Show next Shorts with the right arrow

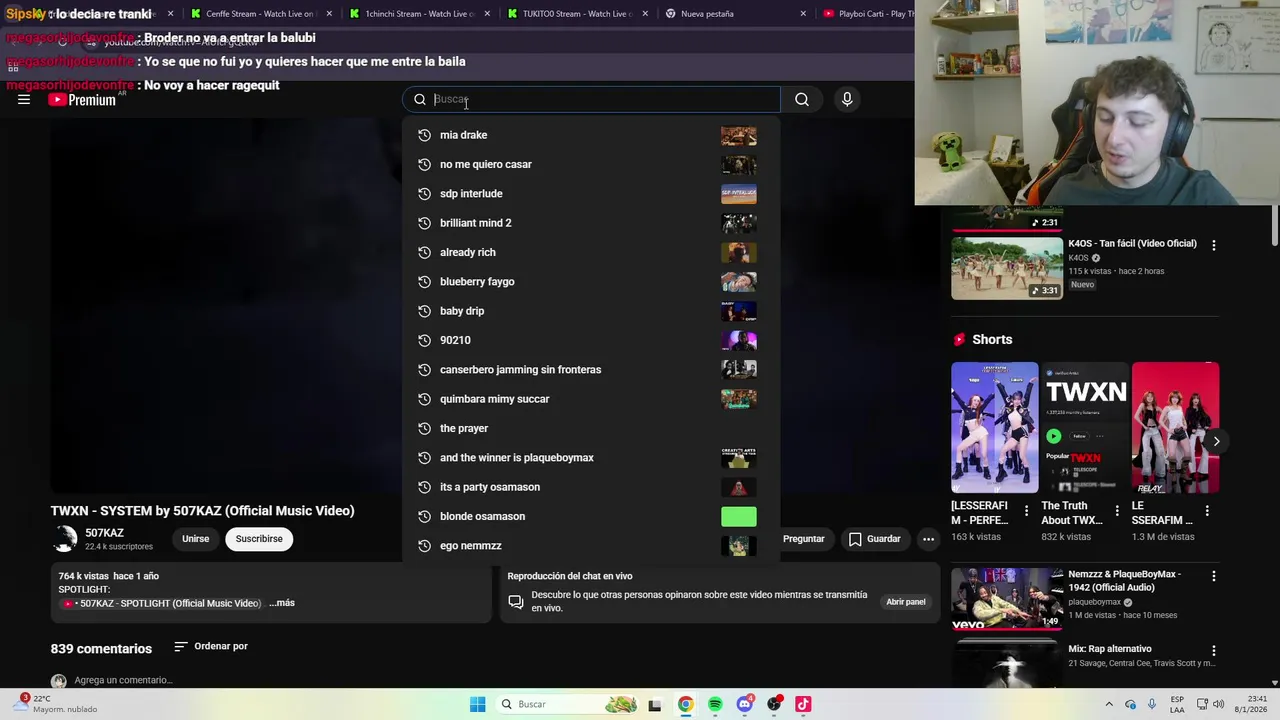(1216, 441)
